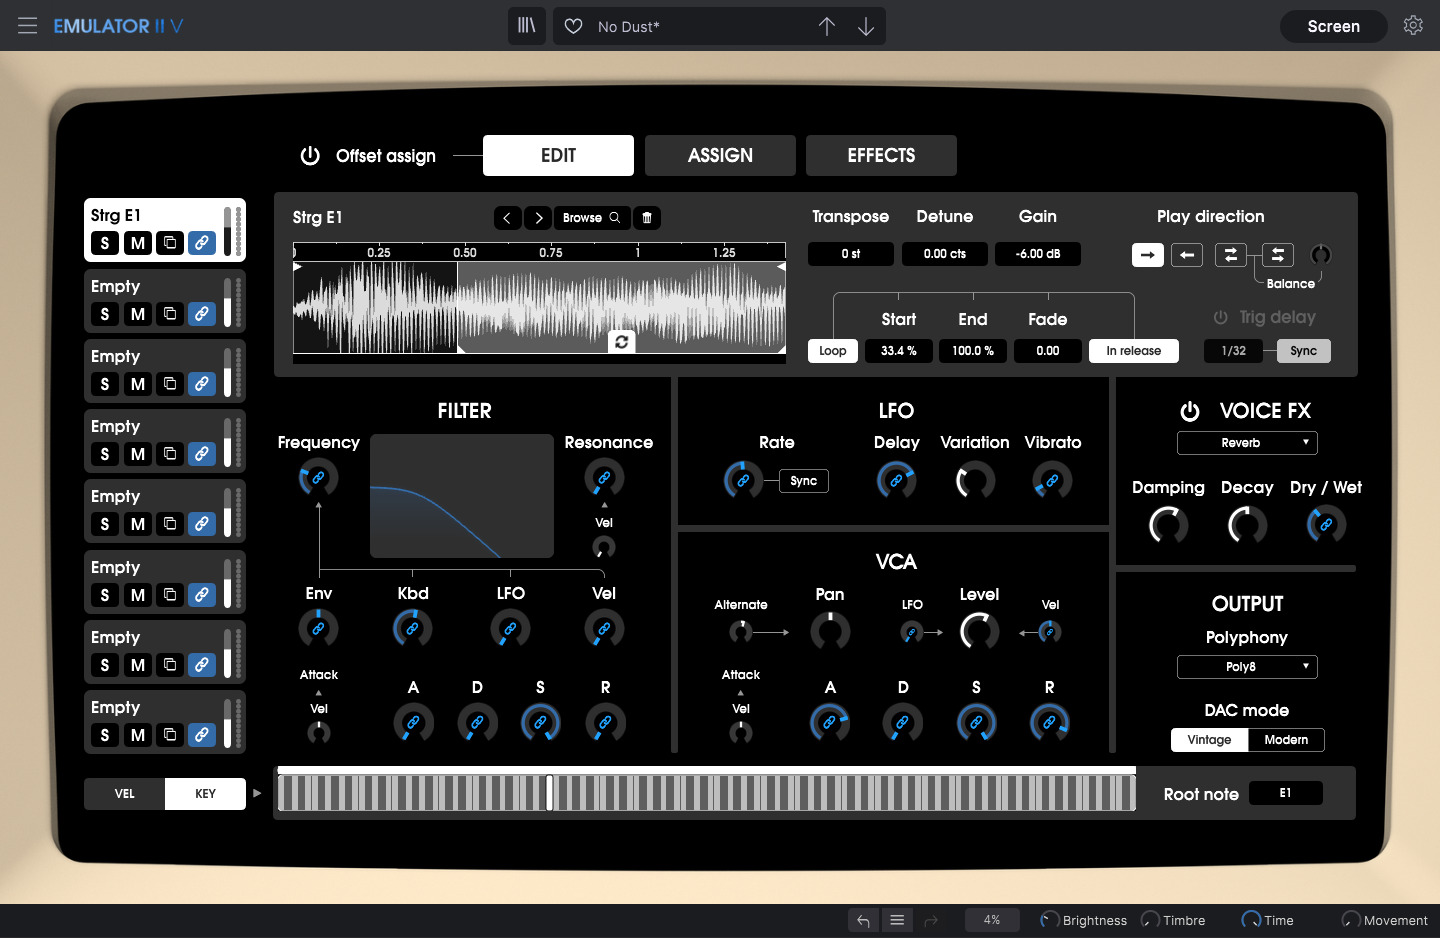Set forward play direction arrow
The image size is (1440, 938).
tap(1148, 255)
